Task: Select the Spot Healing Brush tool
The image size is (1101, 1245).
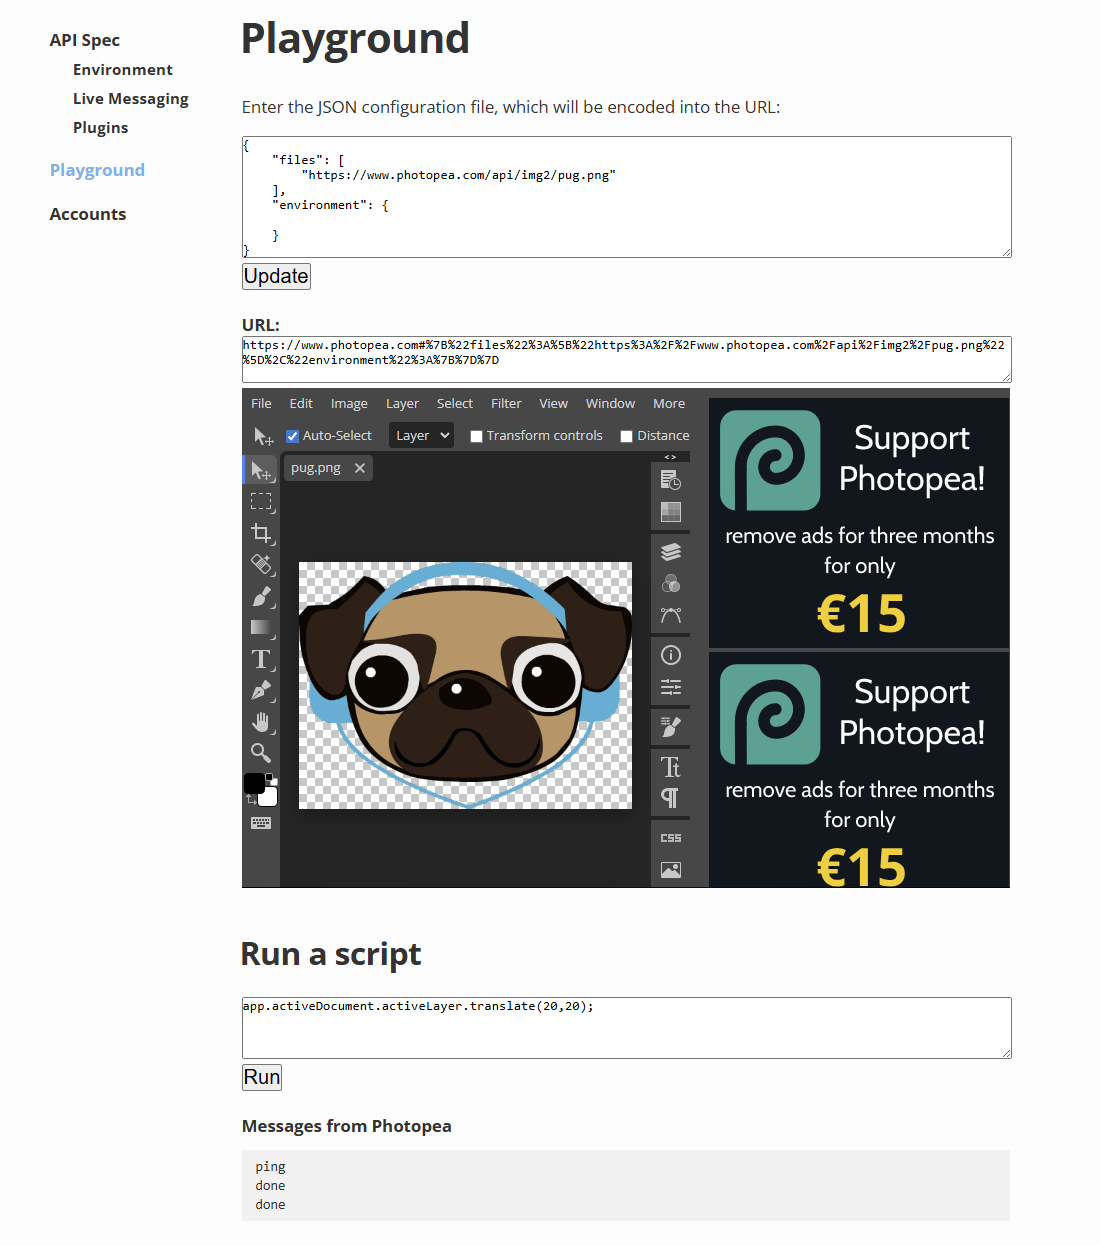Action: tap(261, 565)
